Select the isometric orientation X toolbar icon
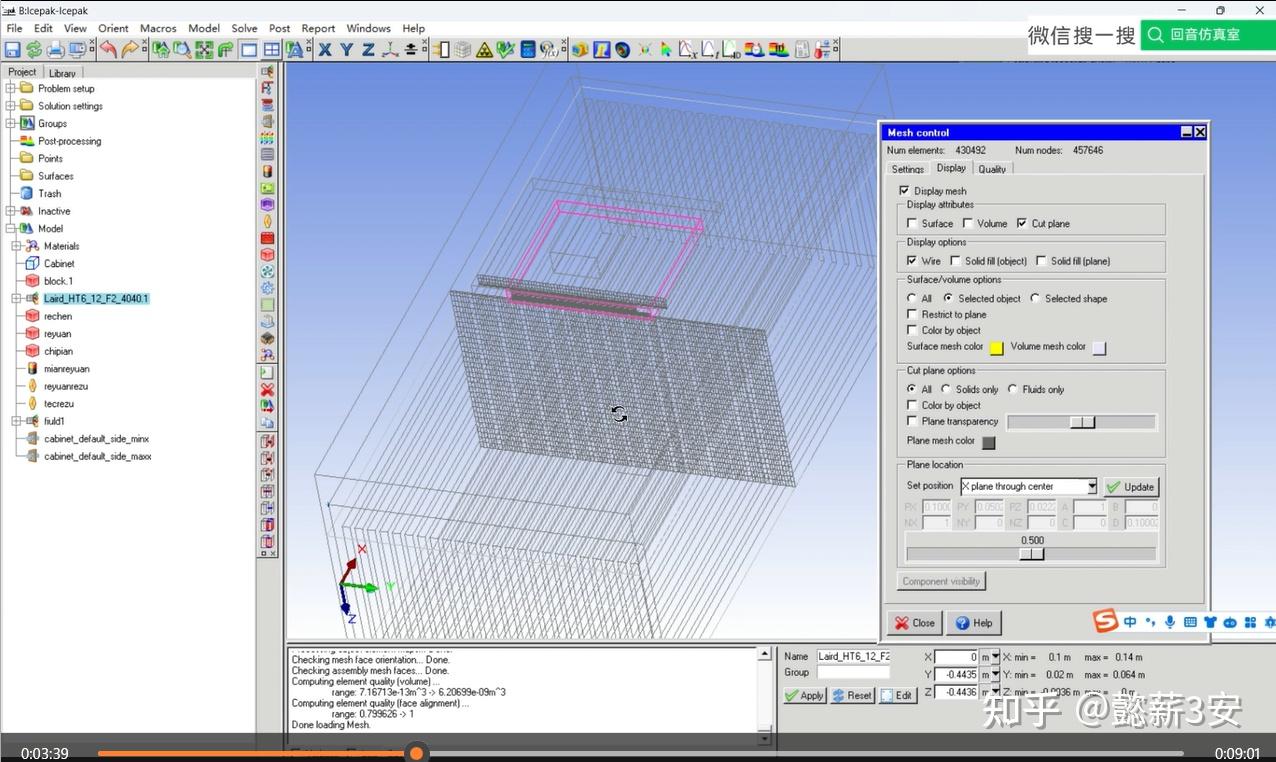 coord(323,48)
